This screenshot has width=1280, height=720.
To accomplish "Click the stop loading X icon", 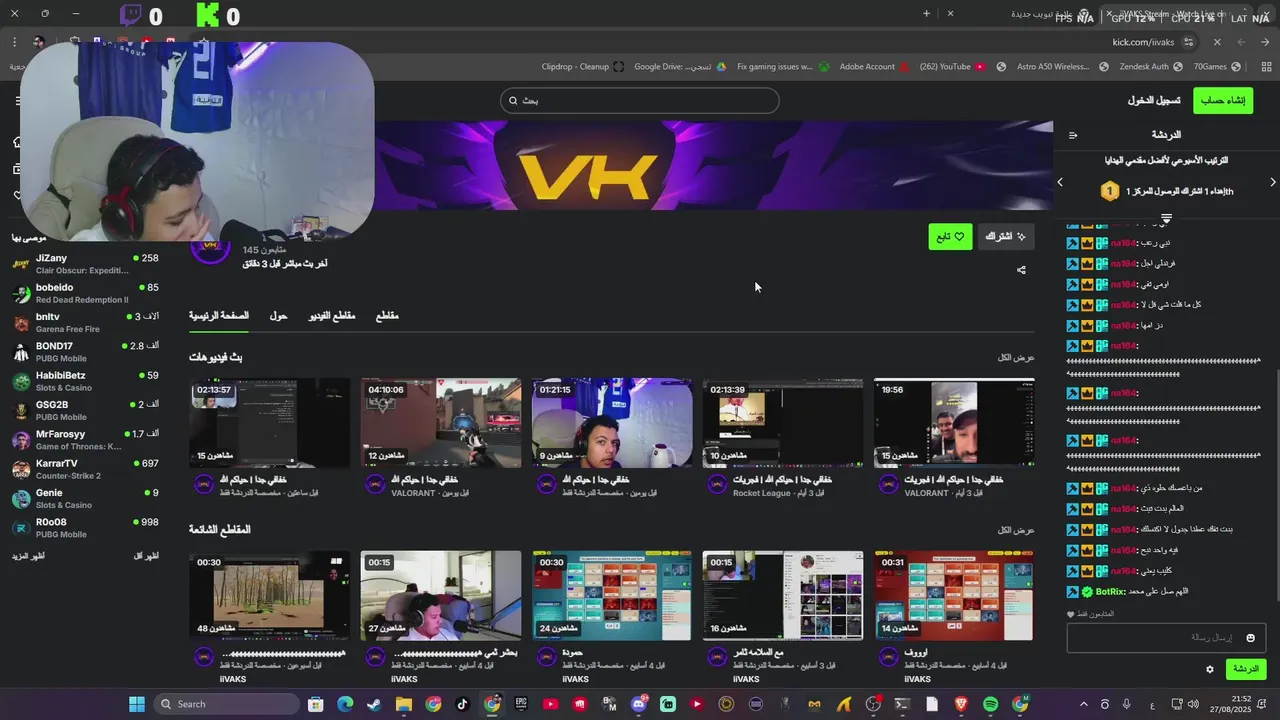I will tap(1217, 42).
